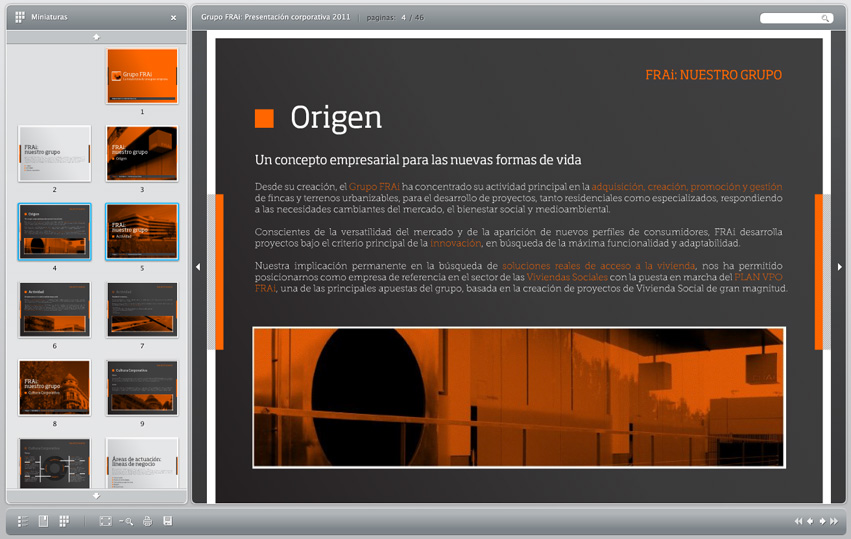Flip to previous page with left side arrow
Viewport: 851px width, 539px height.
(198, 267)
